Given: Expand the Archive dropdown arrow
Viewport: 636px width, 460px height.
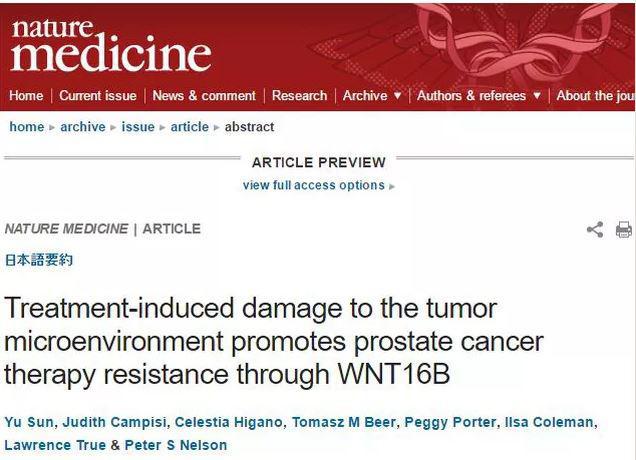Looking at the screenshot, I should point(398,96).
